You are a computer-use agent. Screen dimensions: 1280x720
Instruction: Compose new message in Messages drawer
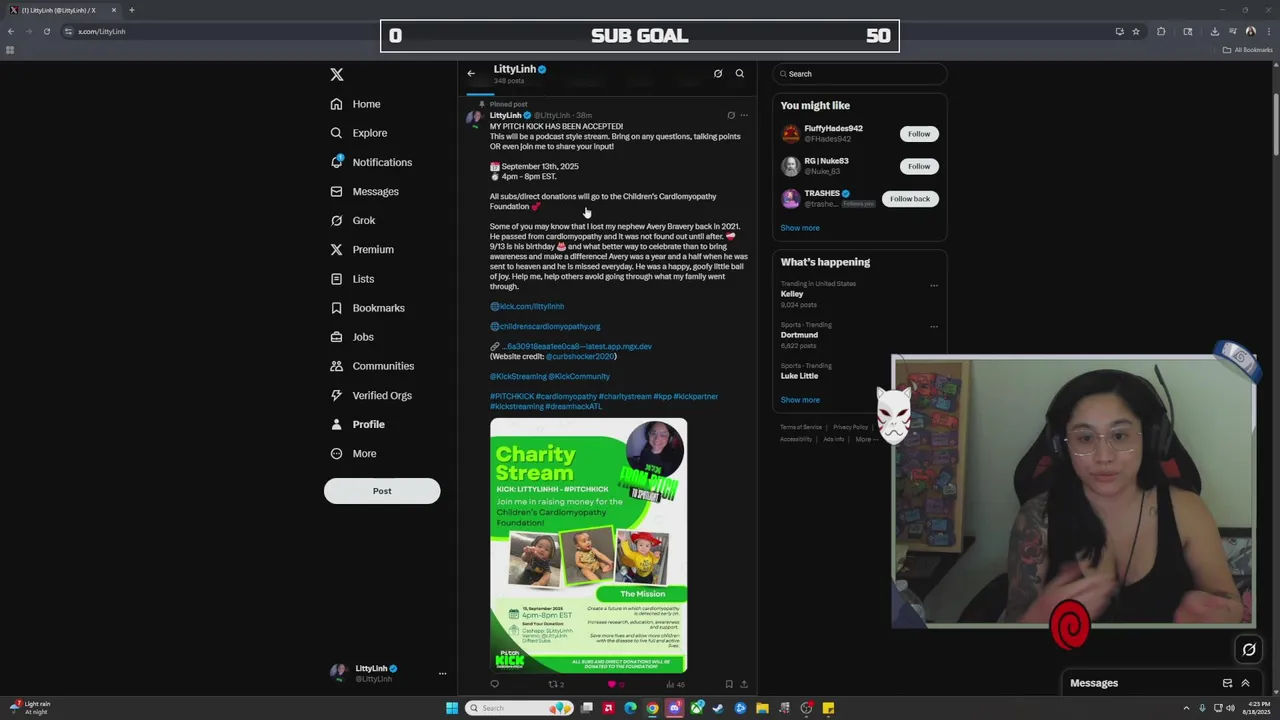1227,683
